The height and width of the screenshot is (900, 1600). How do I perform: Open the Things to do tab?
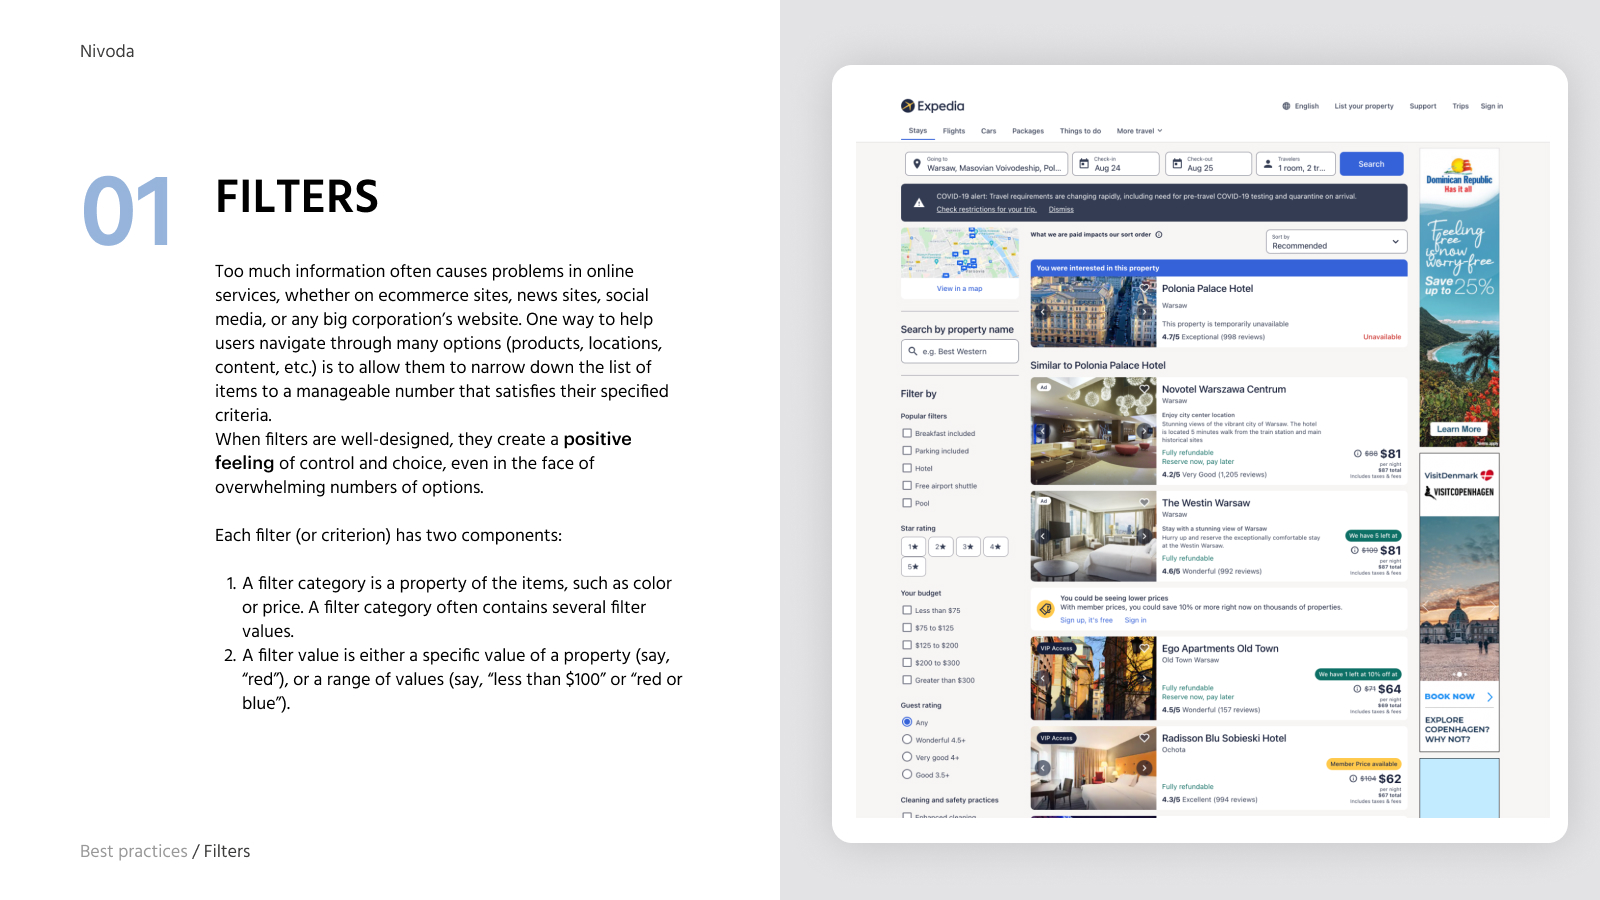[x=1080, y=131]
